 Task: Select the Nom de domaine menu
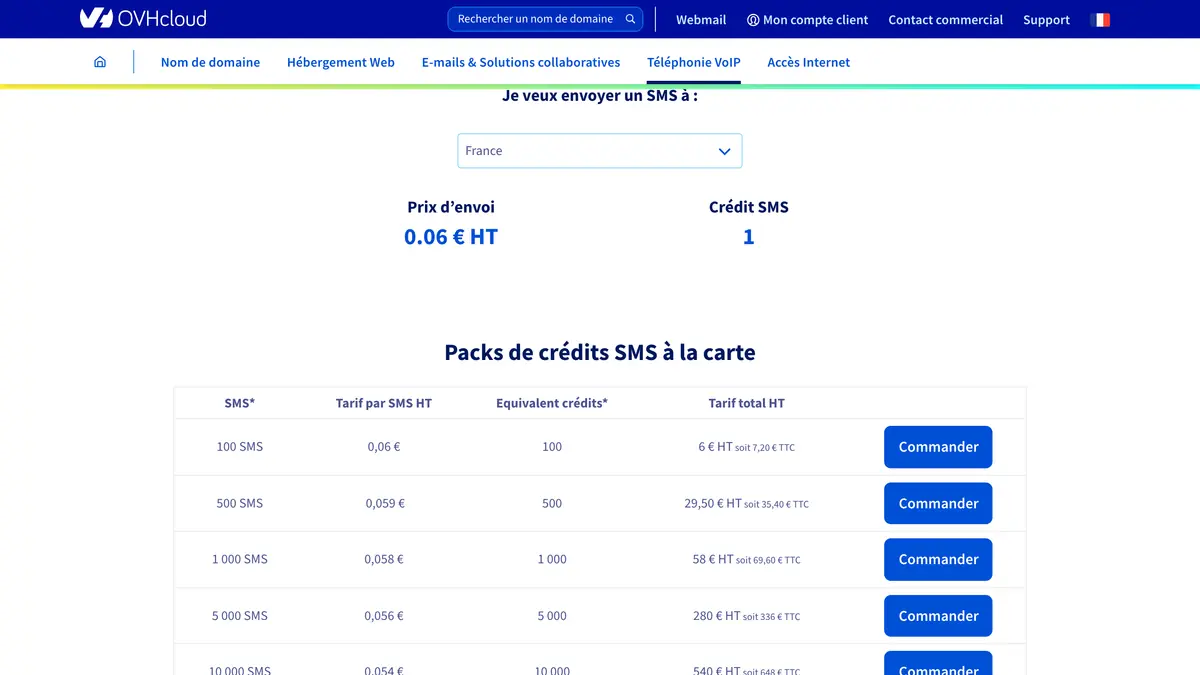coord(210,62)
